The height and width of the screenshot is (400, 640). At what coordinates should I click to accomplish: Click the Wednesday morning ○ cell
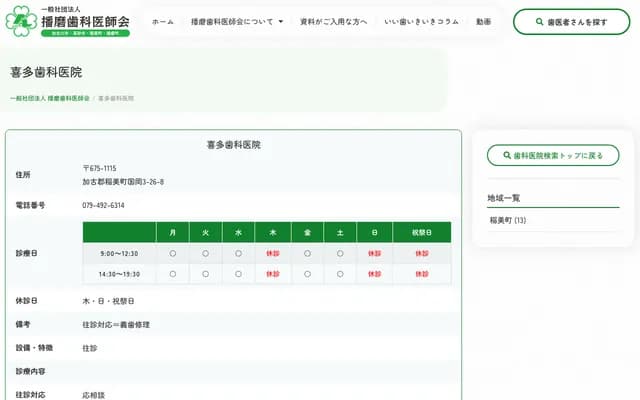tap(238, 253)
